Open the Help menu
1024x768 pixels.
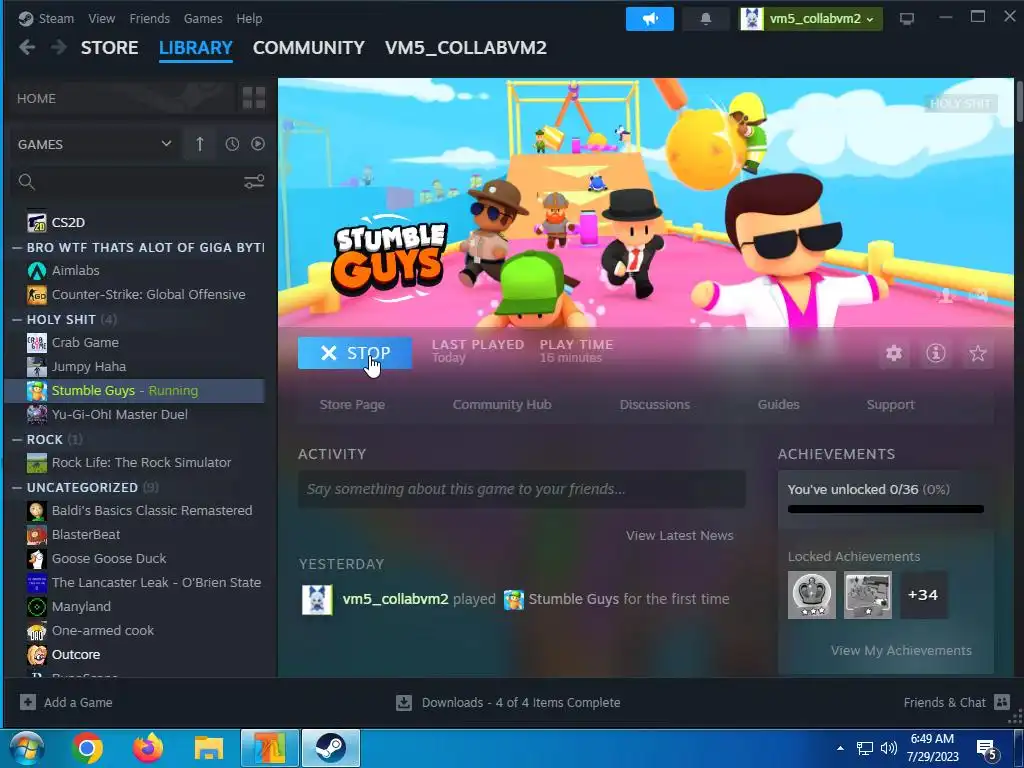coord(249,19)
